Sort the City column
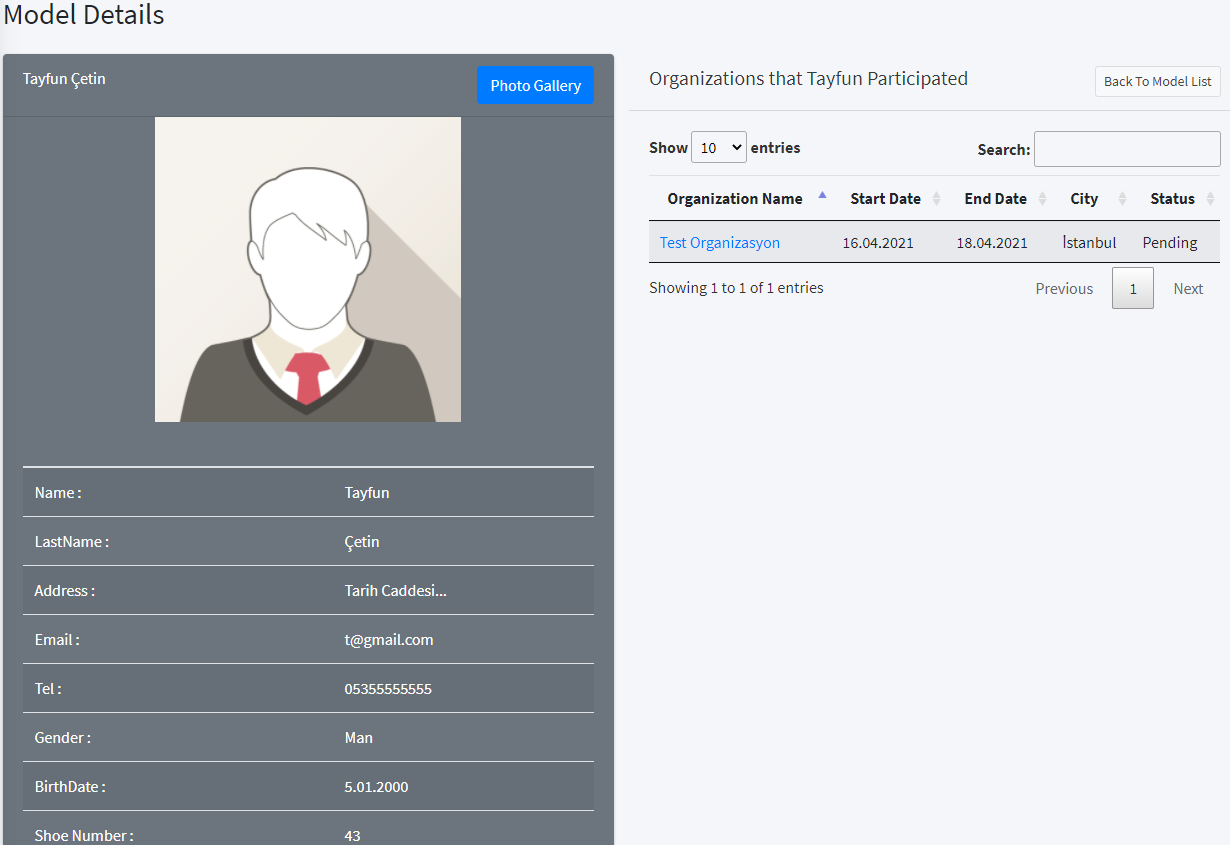 point(1084,198)
